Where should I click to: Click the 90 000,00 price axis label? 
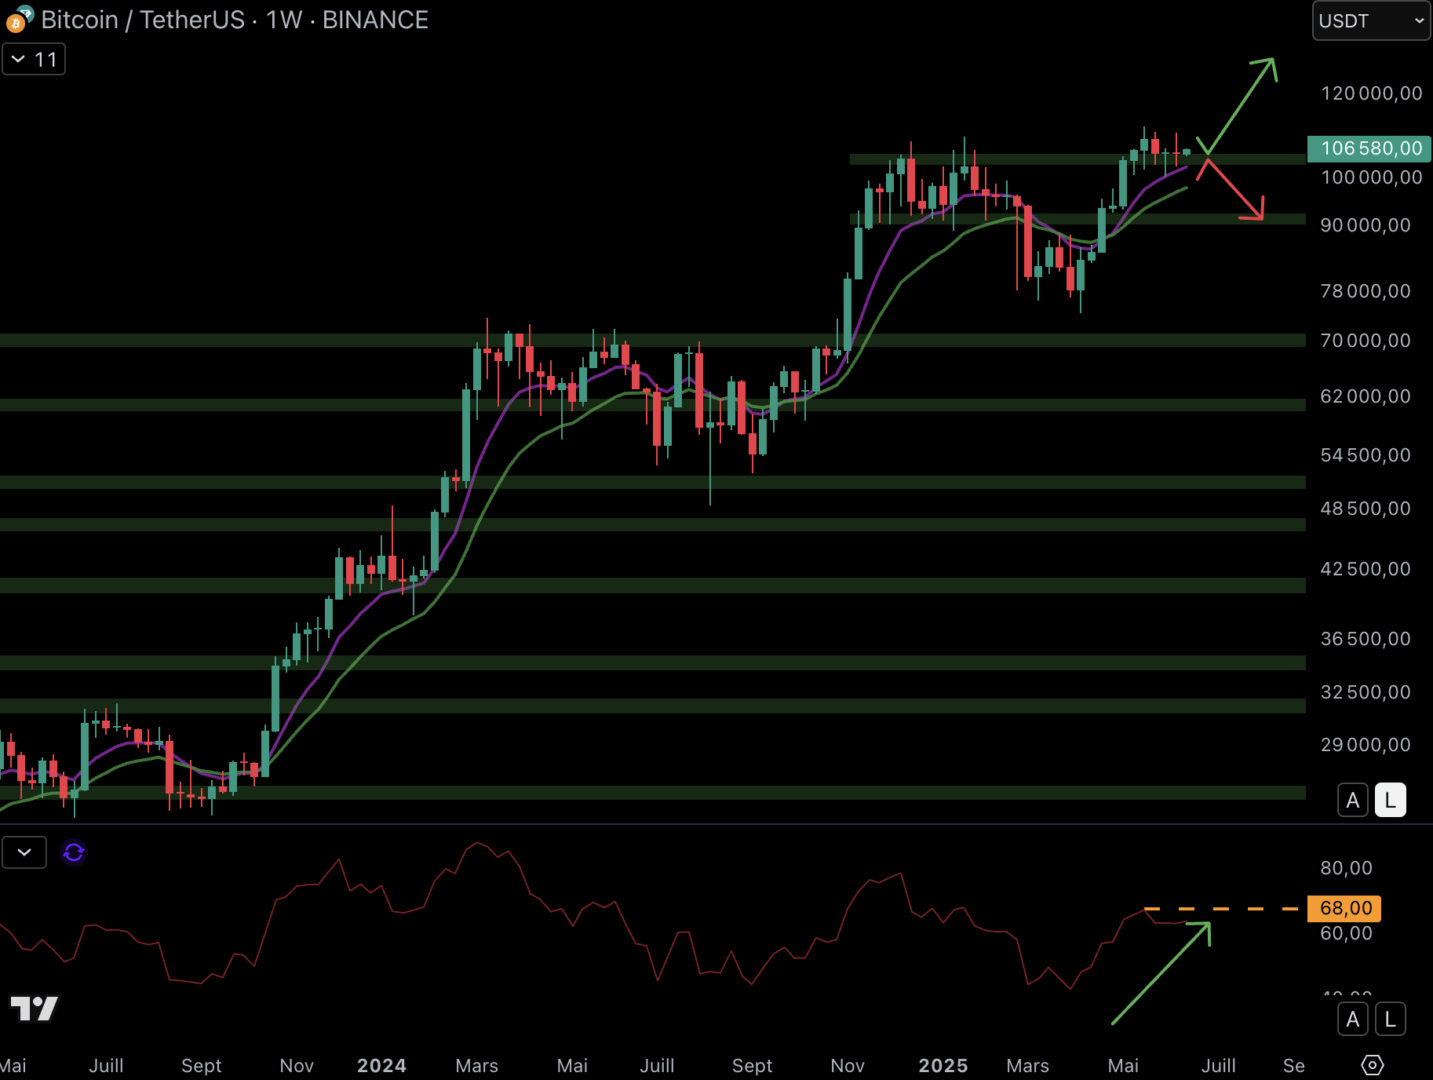pos(1365,225)
